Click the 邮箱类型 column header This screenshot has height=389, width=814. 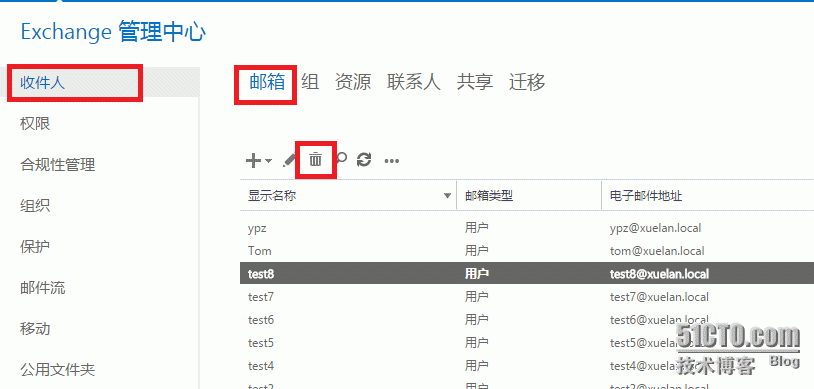tap(529, 196)
